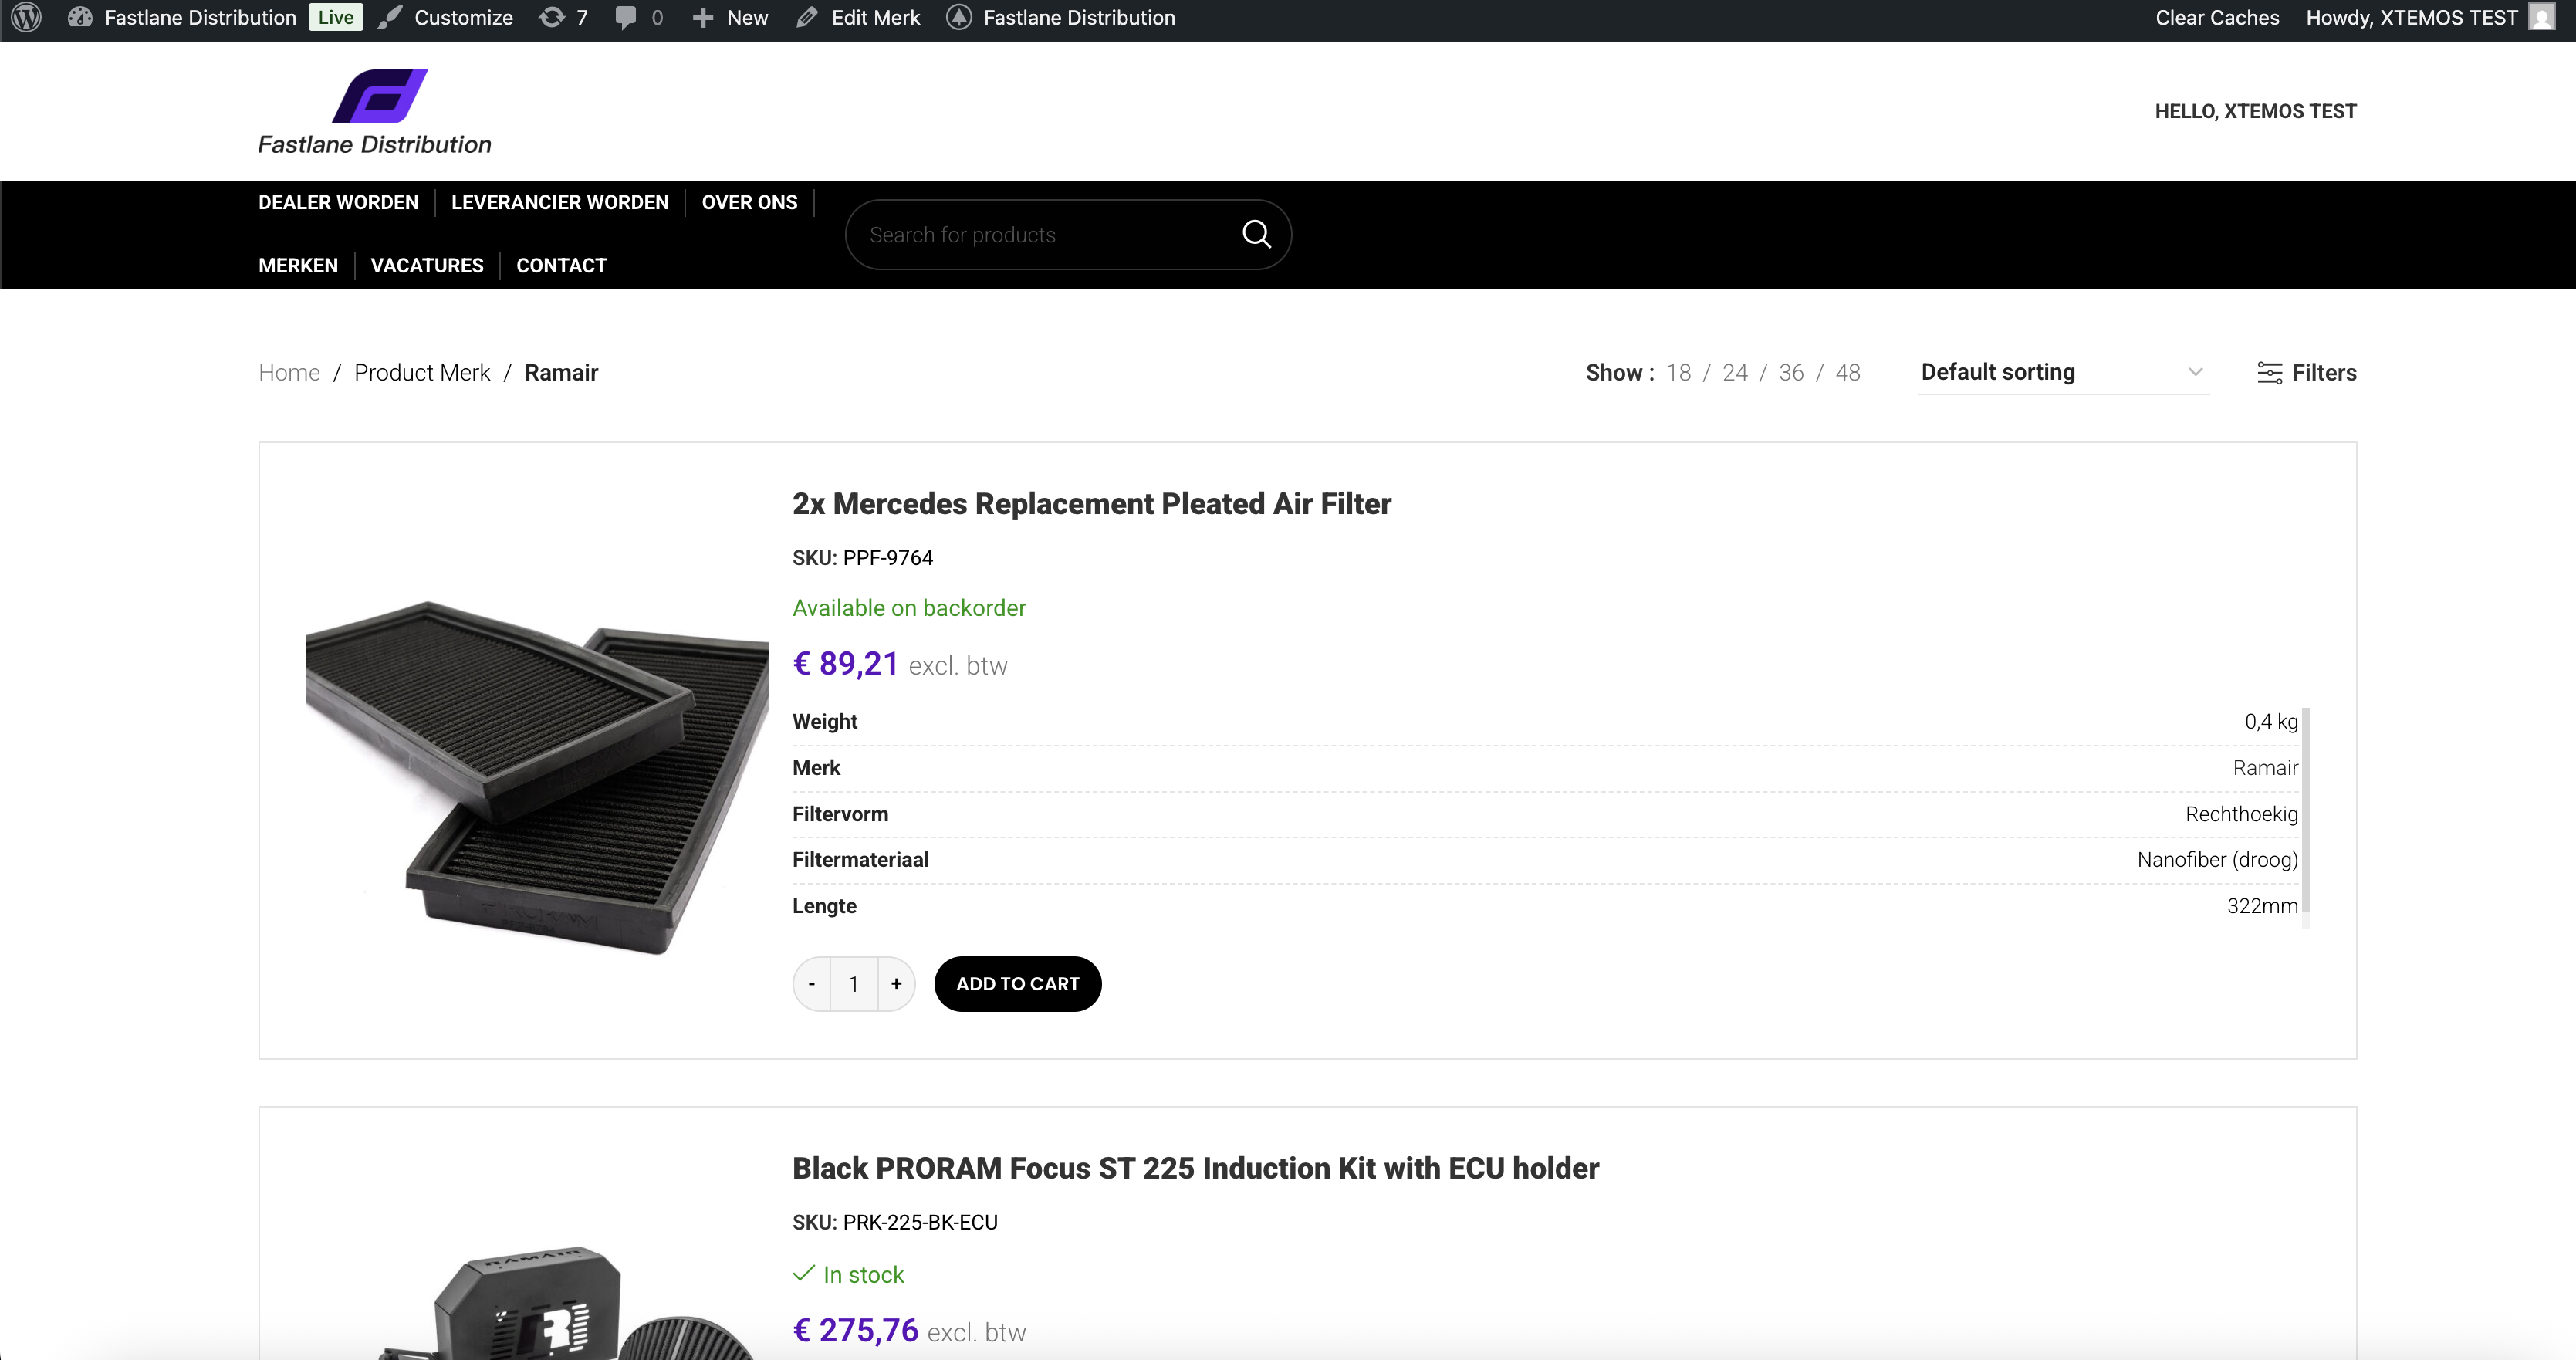Open the Default sorting dropdown
The height and width of the screenshot is (1360, 2576).
tap(2062, 372)
